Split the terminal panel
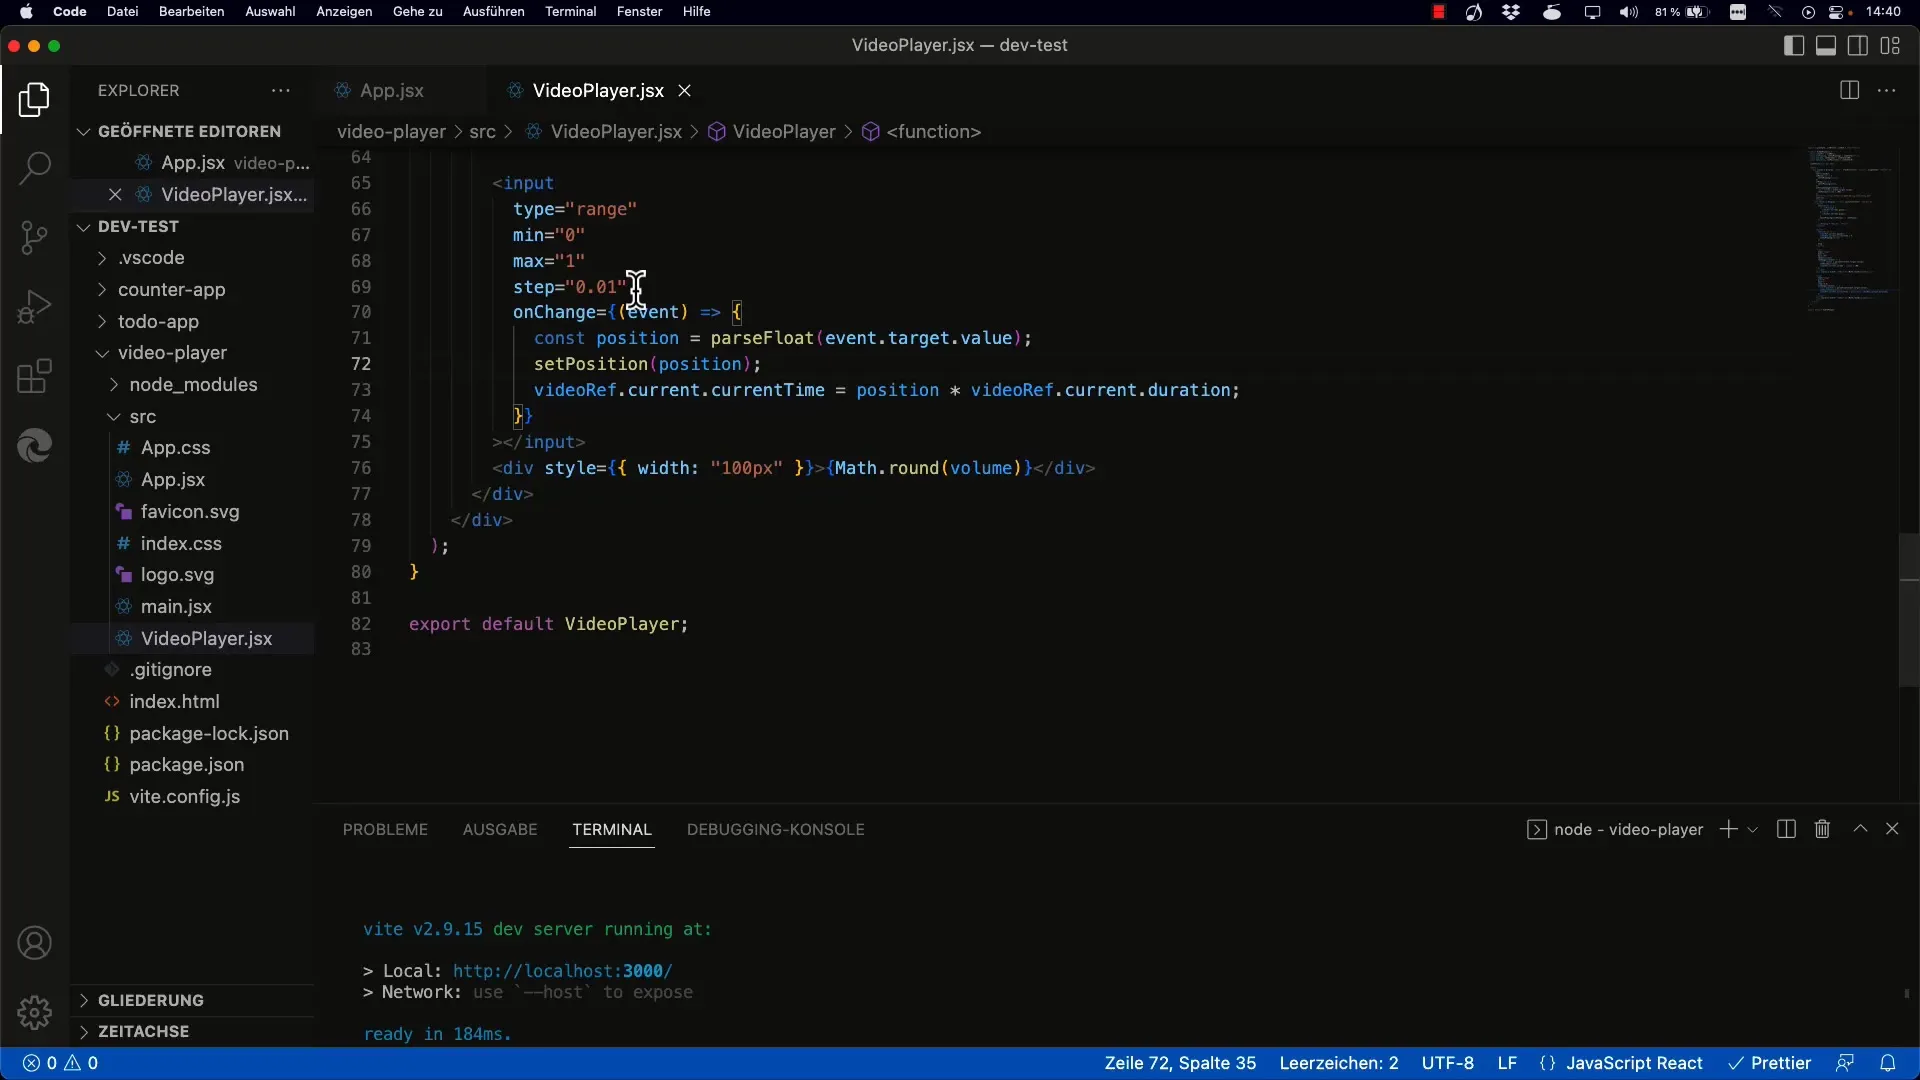 tap(1786, 829)
